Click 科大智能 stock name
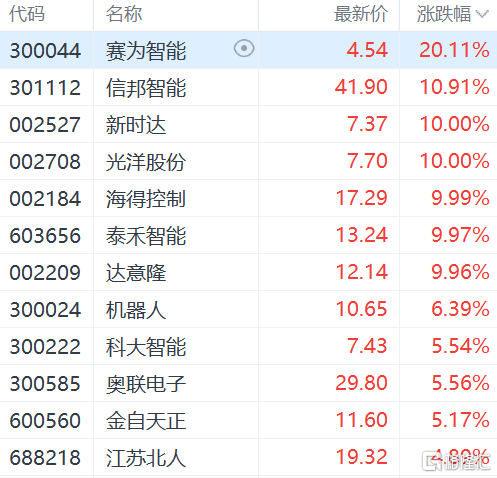The height and width of the screenshot is (478, 497). pos(146,347)
